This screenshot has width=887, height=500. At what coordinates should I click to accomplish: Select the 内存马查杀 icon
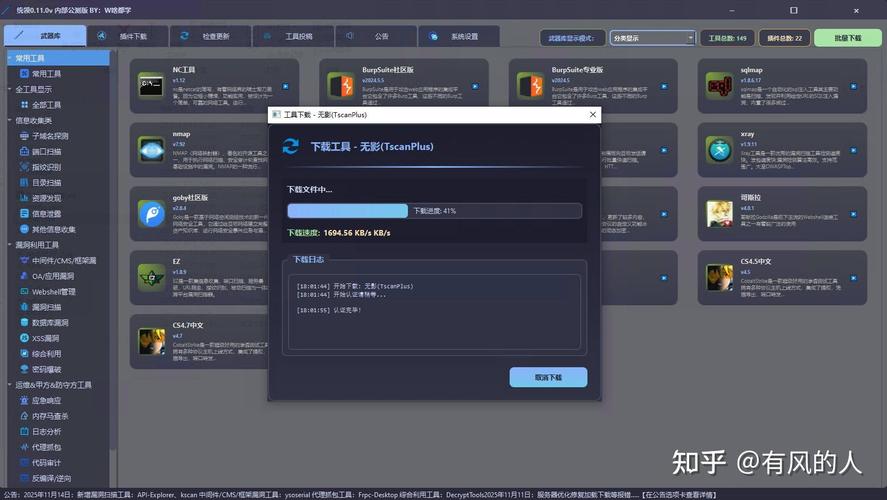(x=24, y=416)
